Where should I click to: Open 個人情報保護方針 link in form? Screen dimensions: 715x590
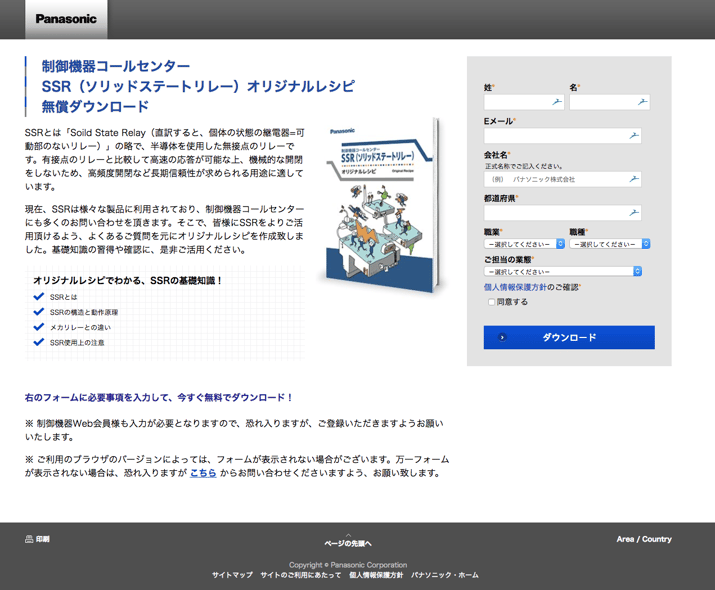515,287
